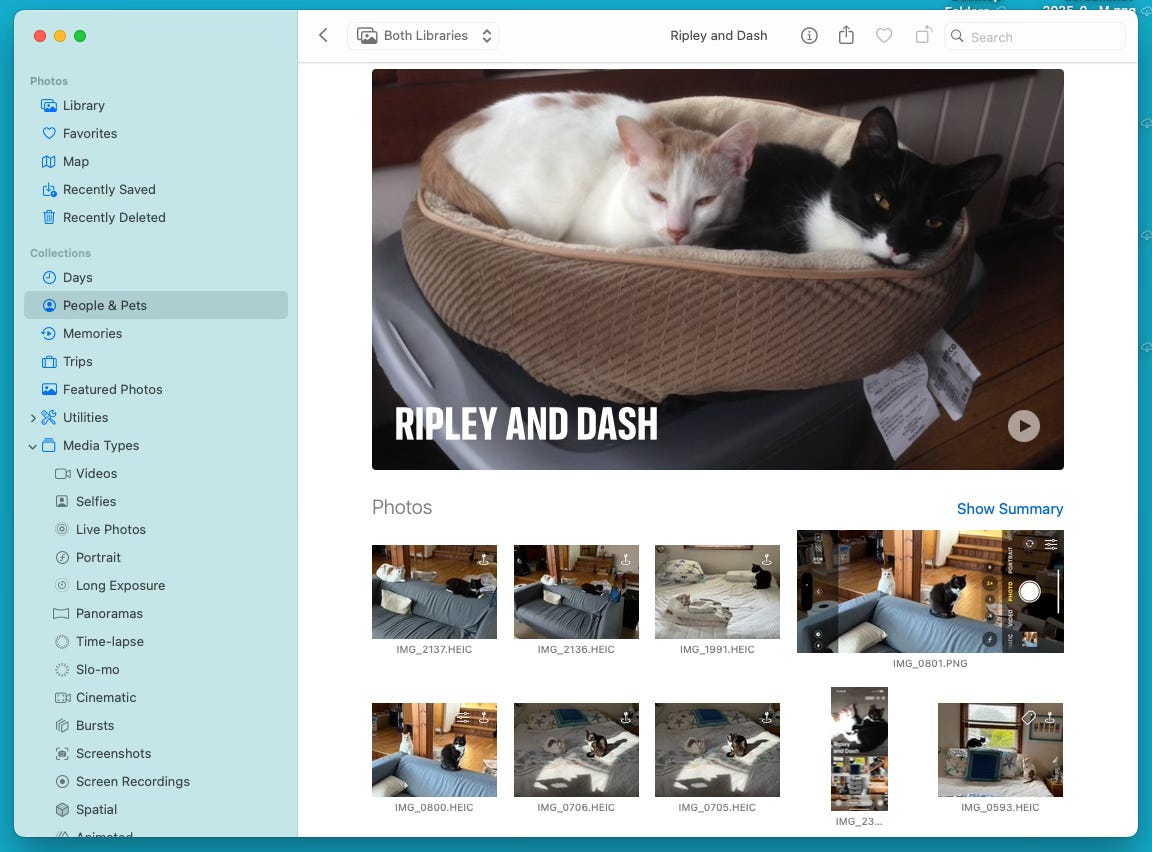Image resolution: width=1152 pixels, height=852 pixels.
Task: Click the Days clock icon
Action: [49, 278]
